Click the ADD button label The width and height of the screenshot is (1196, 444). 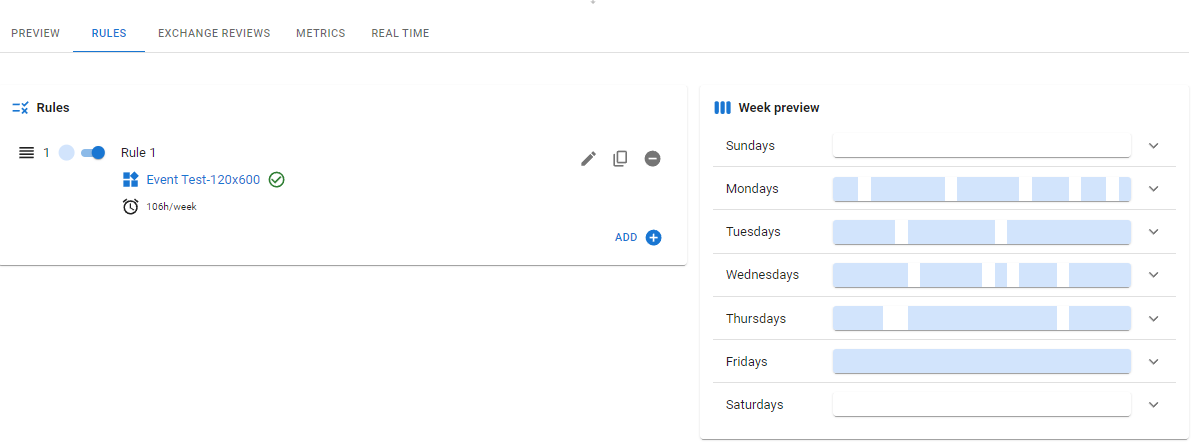pyautogui.click(x=626, y=238)
